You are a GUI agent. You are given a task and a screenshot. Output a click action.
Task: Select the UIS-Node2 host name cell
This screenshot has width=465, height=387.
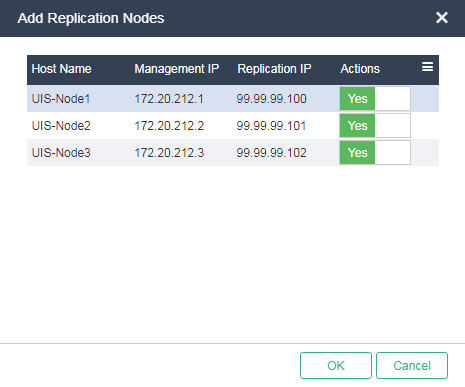(61, 126)
